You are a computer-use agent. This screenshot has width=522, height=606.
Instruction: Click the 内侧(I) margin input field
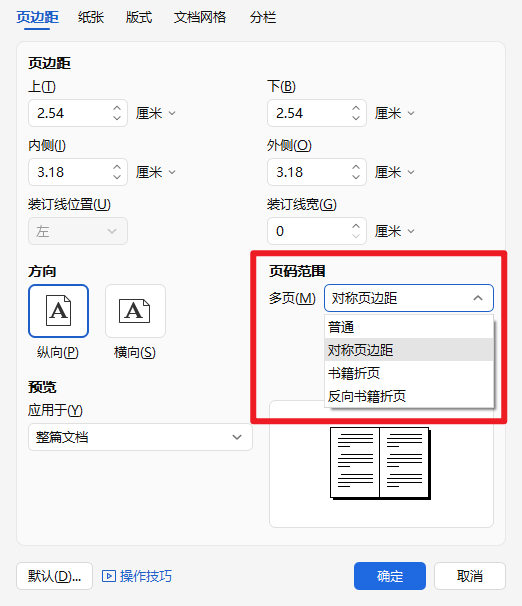(x=78, y=172)
